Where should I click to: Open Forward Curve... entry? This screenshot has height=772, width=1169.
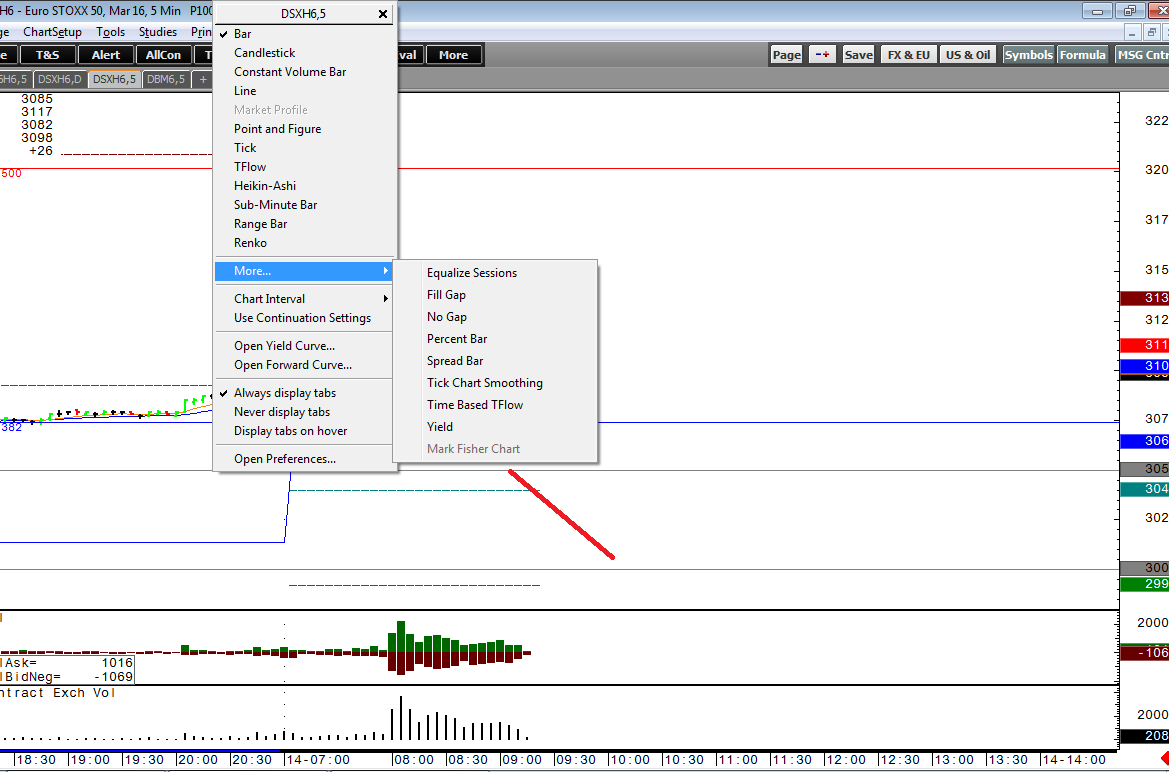[293, 365]
